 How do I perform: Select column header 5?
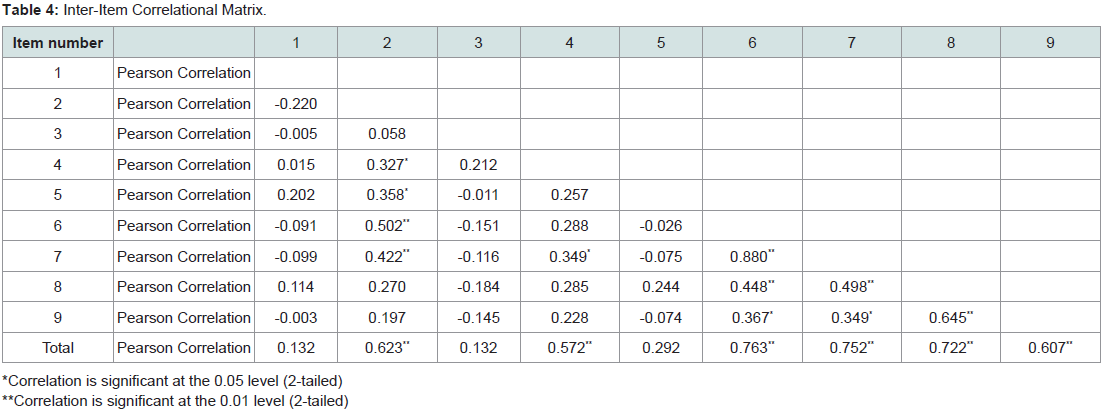661,43
